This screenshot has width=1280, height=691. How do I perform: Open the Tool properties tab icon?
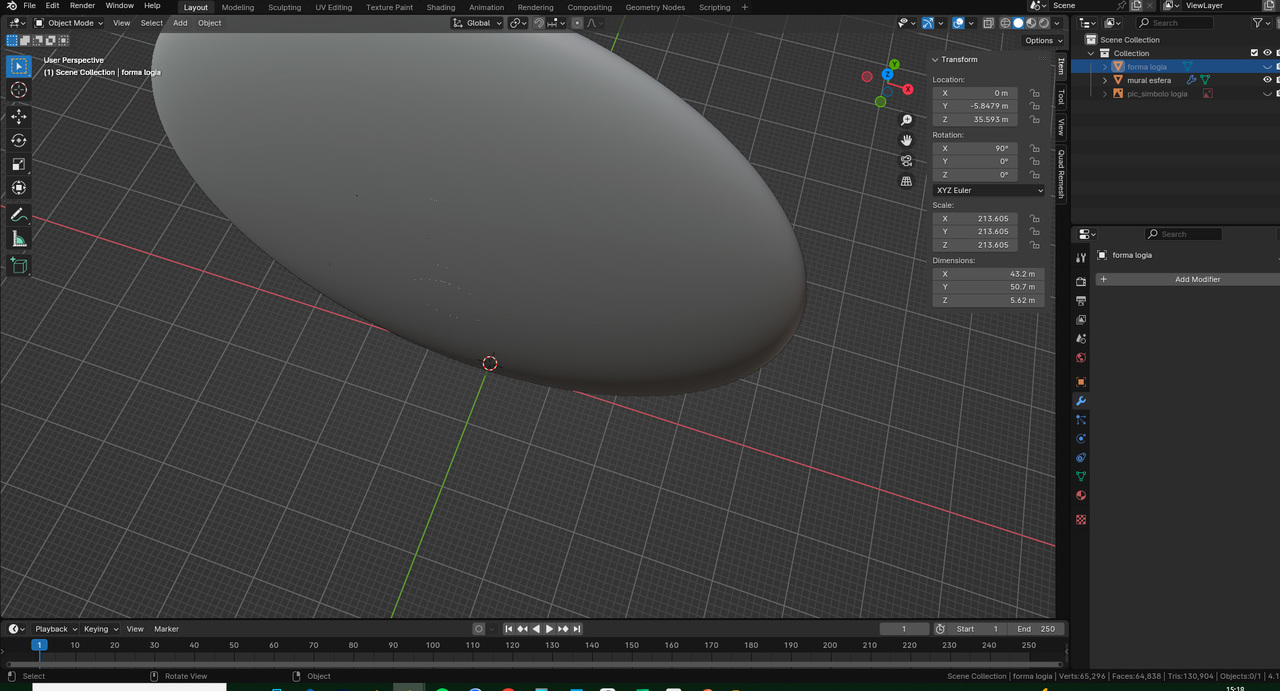pyautogui.click(x=1081, y=257)
